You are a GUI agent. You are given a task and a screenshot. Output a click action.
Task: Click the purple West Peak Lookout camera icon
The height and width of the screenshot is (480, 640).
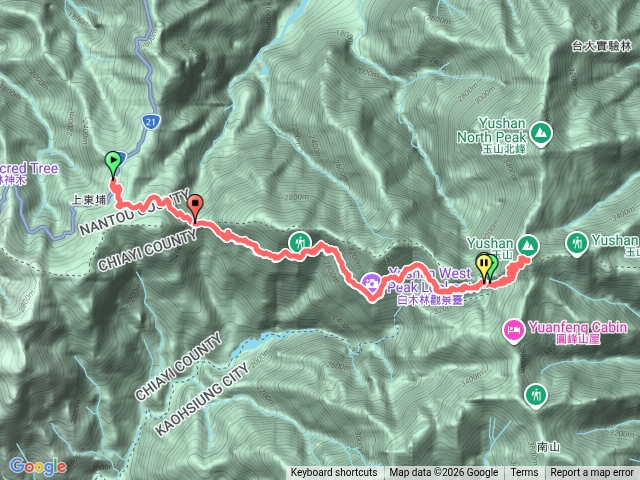click(x=371, y=284)
